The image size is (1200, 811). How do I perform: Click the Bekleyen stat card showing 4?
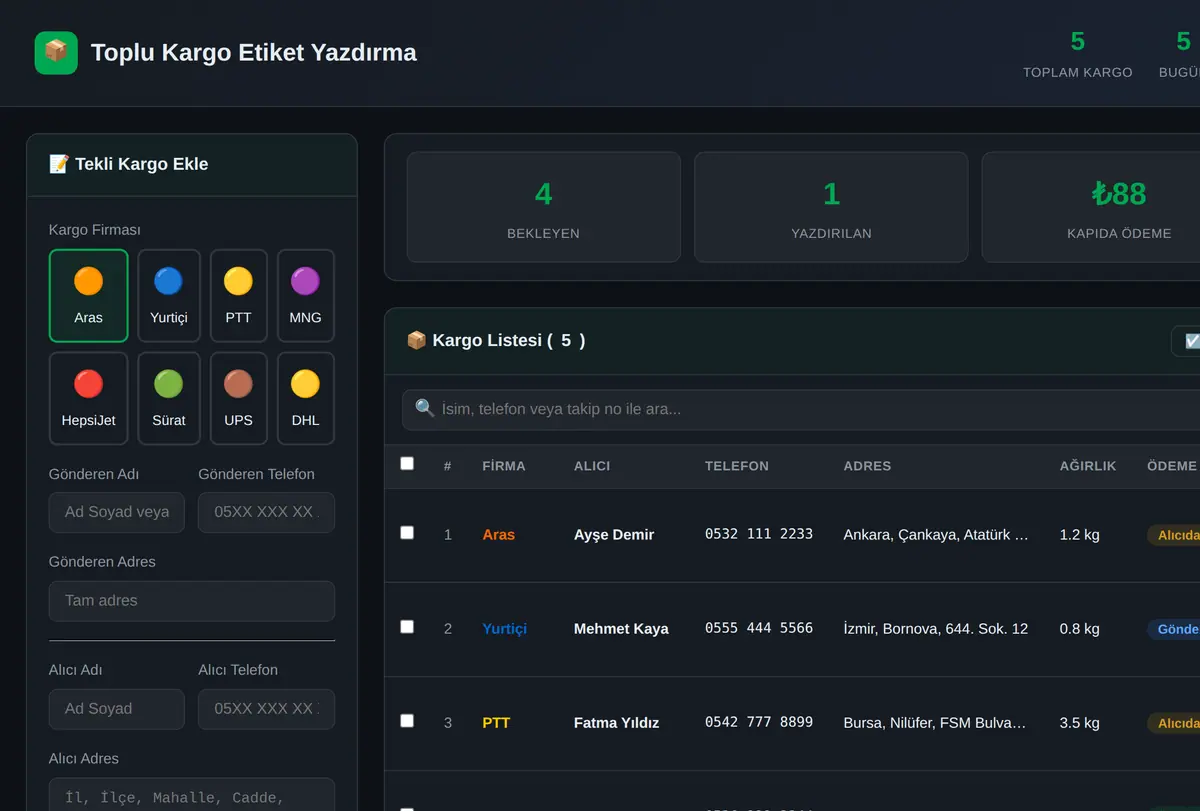tap(544, 207)
